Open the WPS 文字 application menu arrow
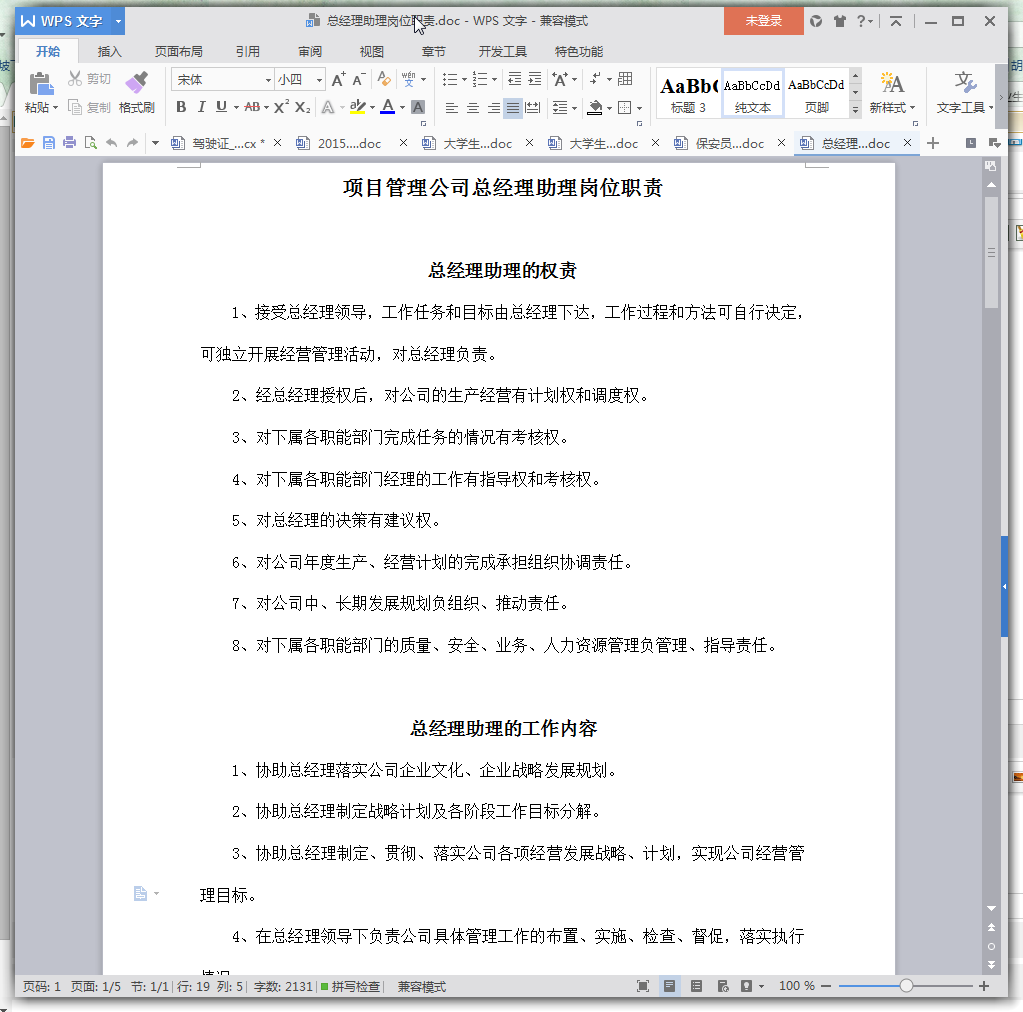The width and height of the screenshot is (1023, 1012). coord(118,21)
